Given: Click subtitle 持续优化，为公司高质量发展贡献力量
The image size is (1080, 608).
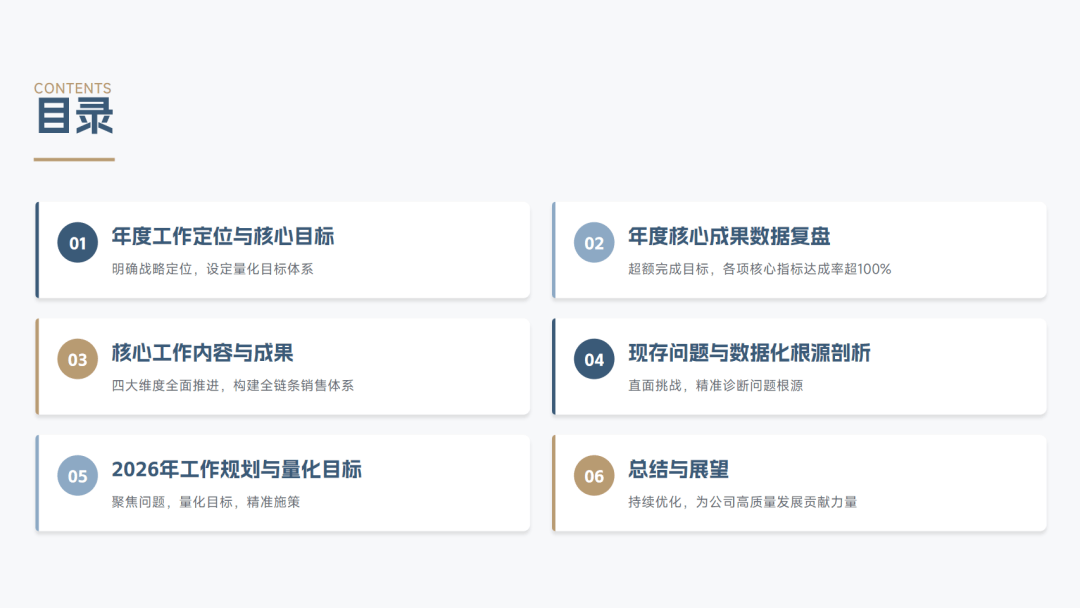Looking at the screenshot, I should point(742,502).
